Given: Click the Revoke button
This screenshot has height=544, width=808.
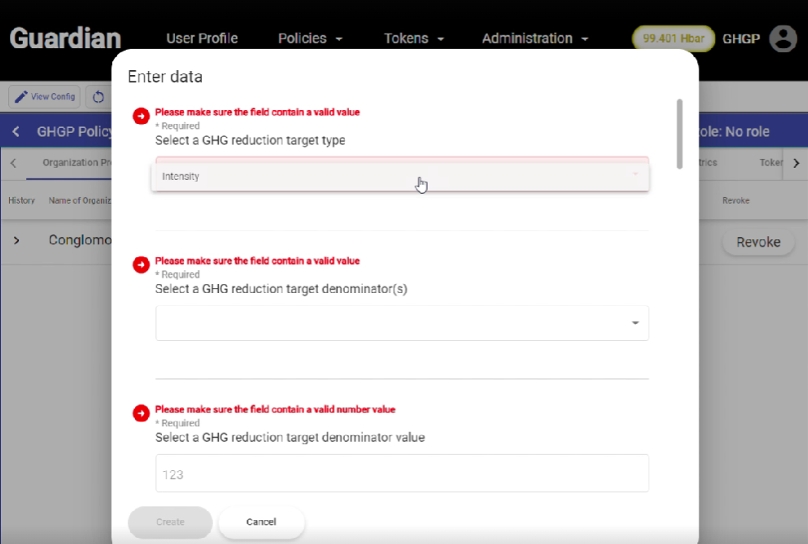Looking at the screenshot, I should [x=758, y=242].
